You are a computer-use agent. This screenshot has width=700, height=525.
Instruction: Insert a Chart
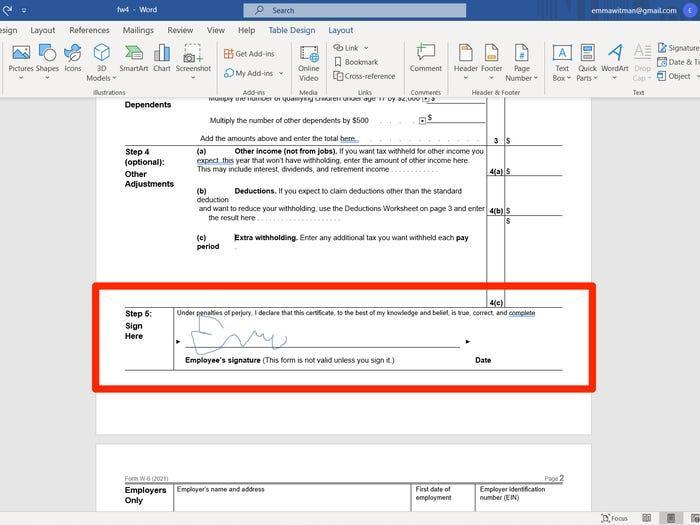coord(162,58)
